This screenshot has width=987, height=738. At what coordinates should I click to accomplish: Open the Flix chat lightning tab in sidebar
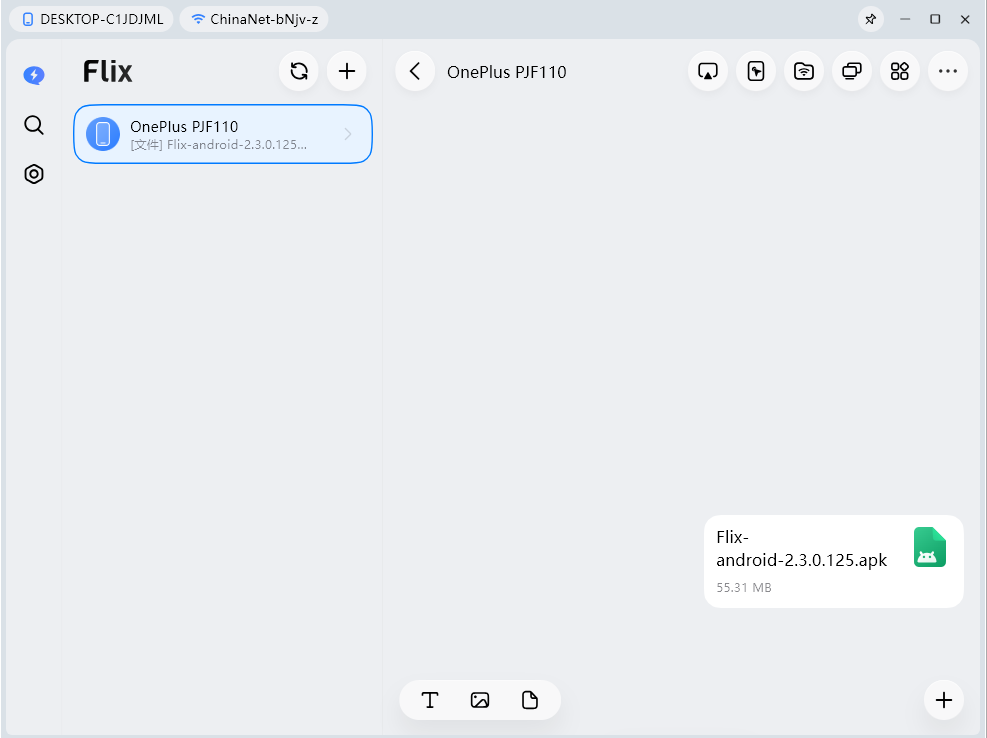pos(34,76)
